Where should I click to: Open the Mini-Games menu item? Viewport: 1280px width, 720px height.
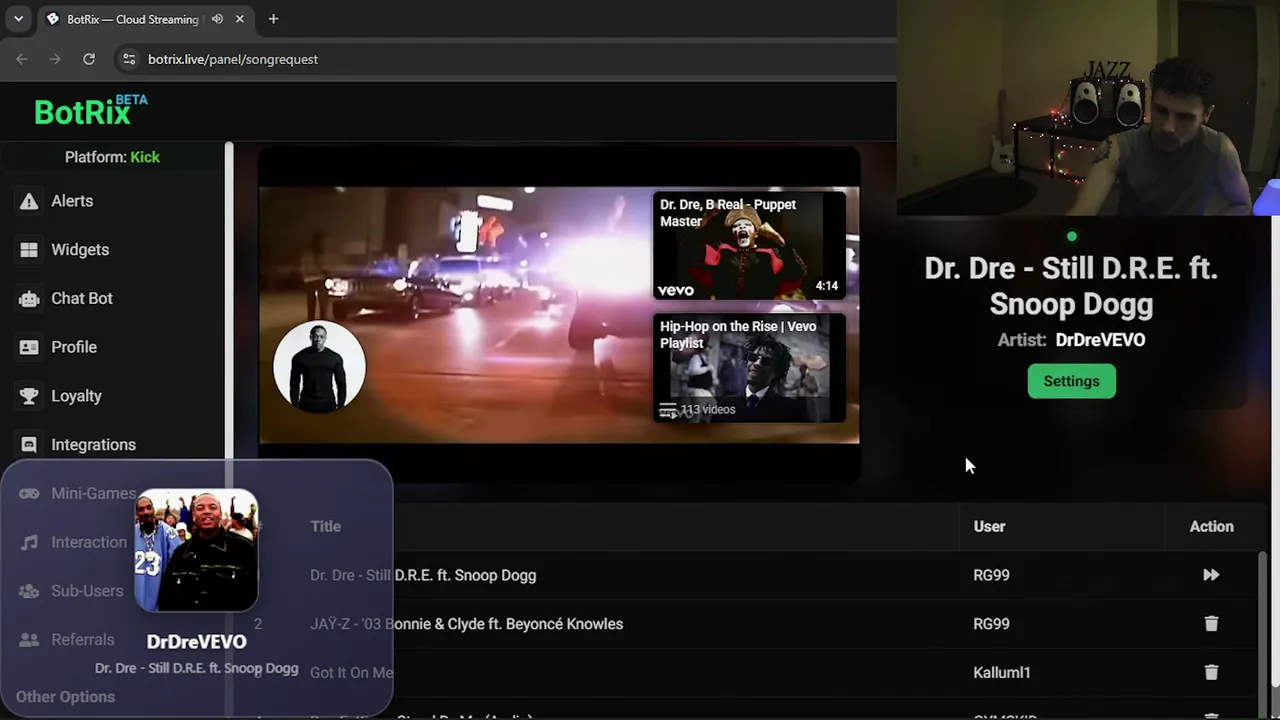pyautogui.click(x=79, y=493)
